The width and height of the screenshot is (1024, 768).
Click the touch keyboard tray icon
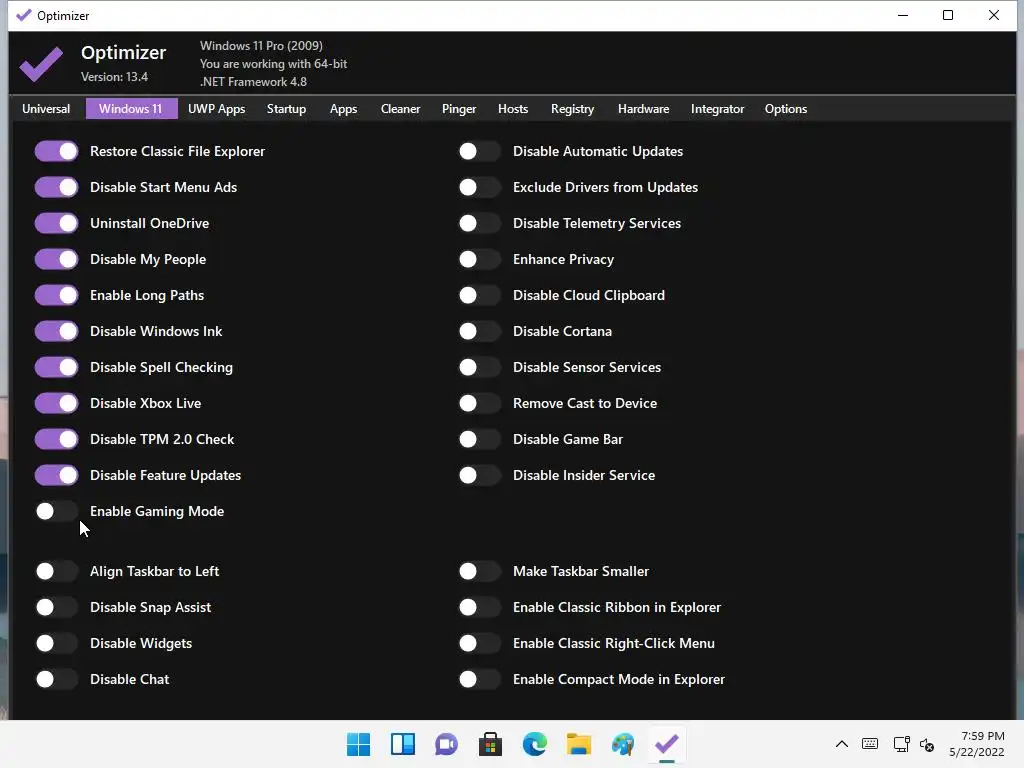(870, 744)
